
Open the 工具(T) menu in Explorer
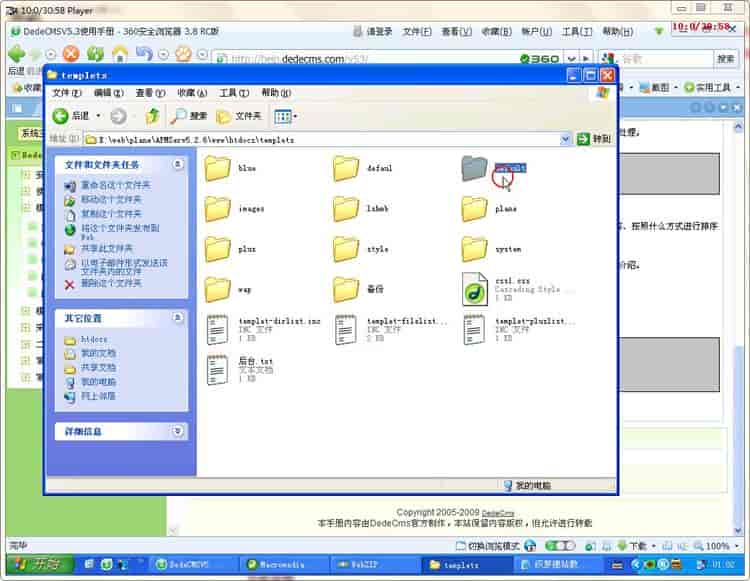[x=234, y=93]
